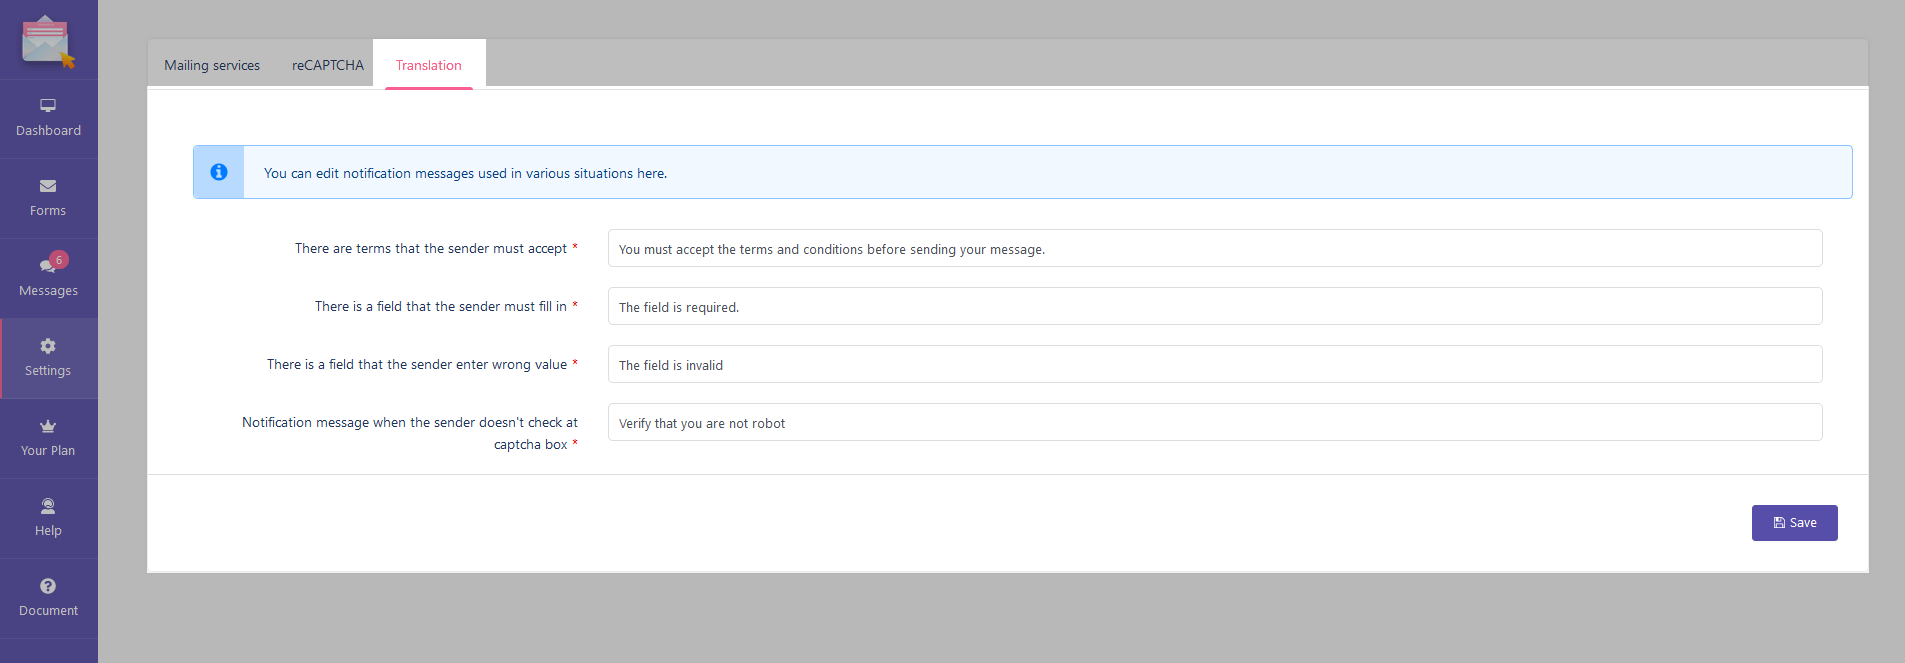Switch to the reCAPTCHA tab
Image resolution: width=1905 pixels, height=663 pixels.
click(x=328, y=65)
